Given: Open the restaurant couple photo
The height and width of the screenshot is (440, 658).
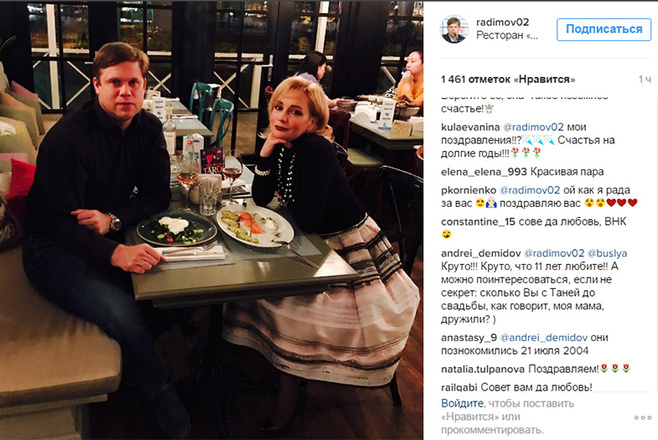Looking at the screenshot, I should (x=212, y=221).
